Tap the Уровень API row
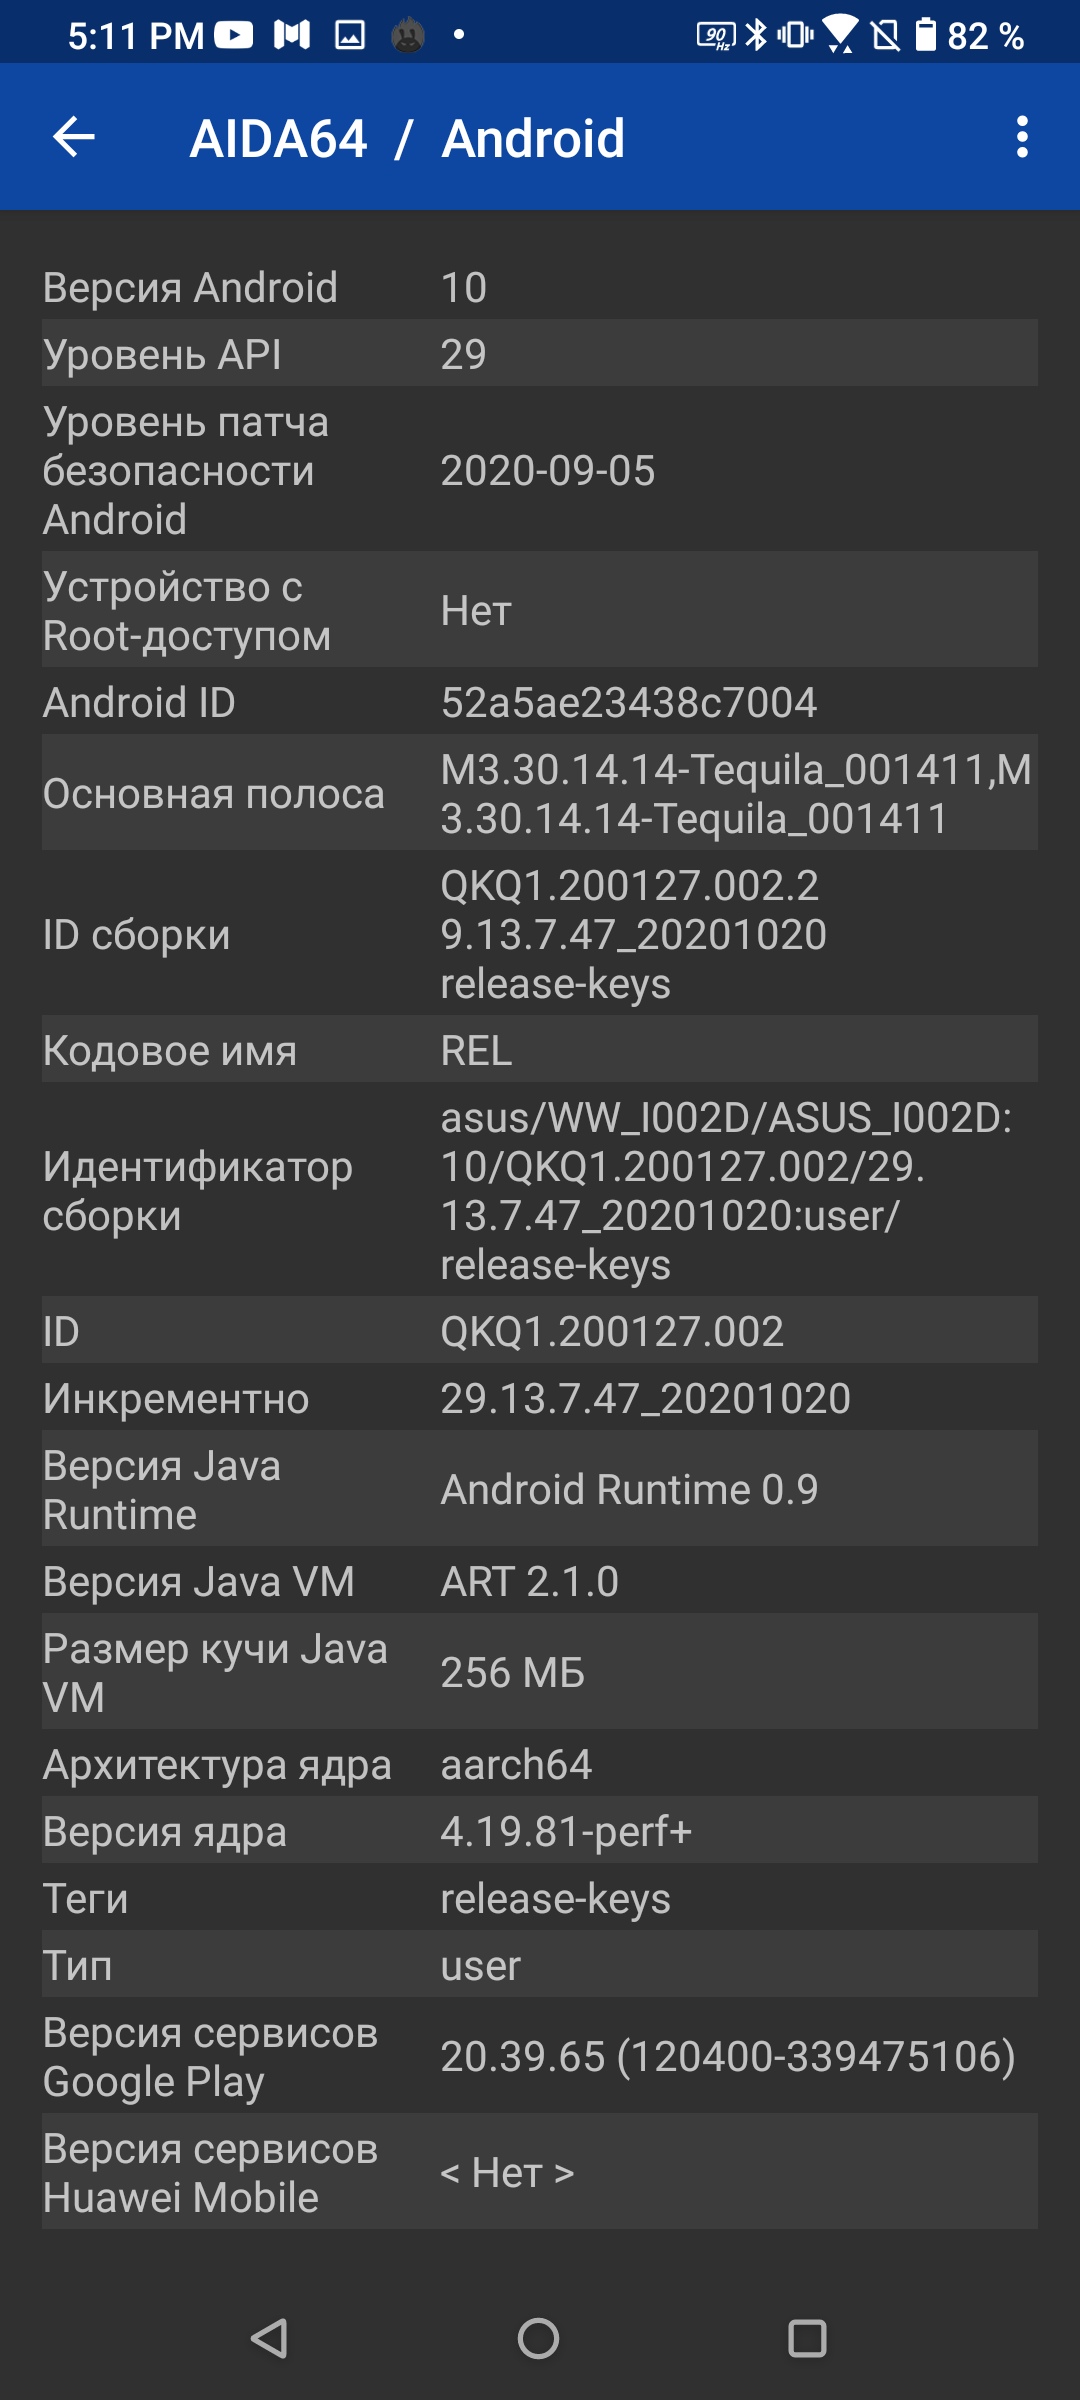This screenshot has width=1080, height=2400. pyautogui.click(x=540, y=354)
